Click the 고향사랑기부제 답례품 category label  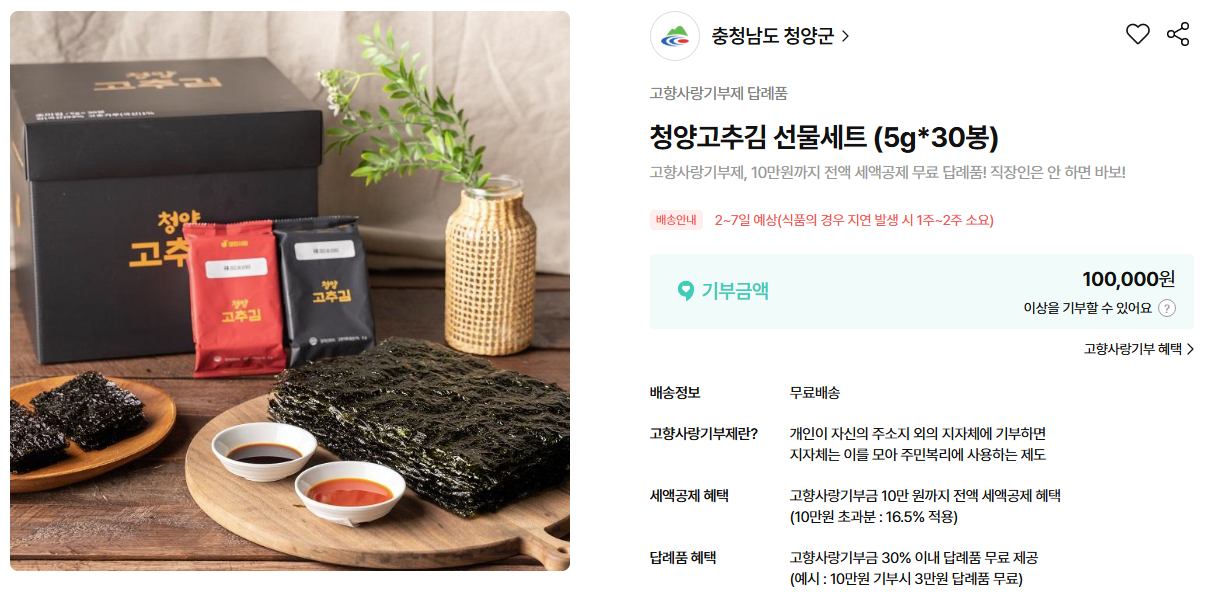(719, 93)
